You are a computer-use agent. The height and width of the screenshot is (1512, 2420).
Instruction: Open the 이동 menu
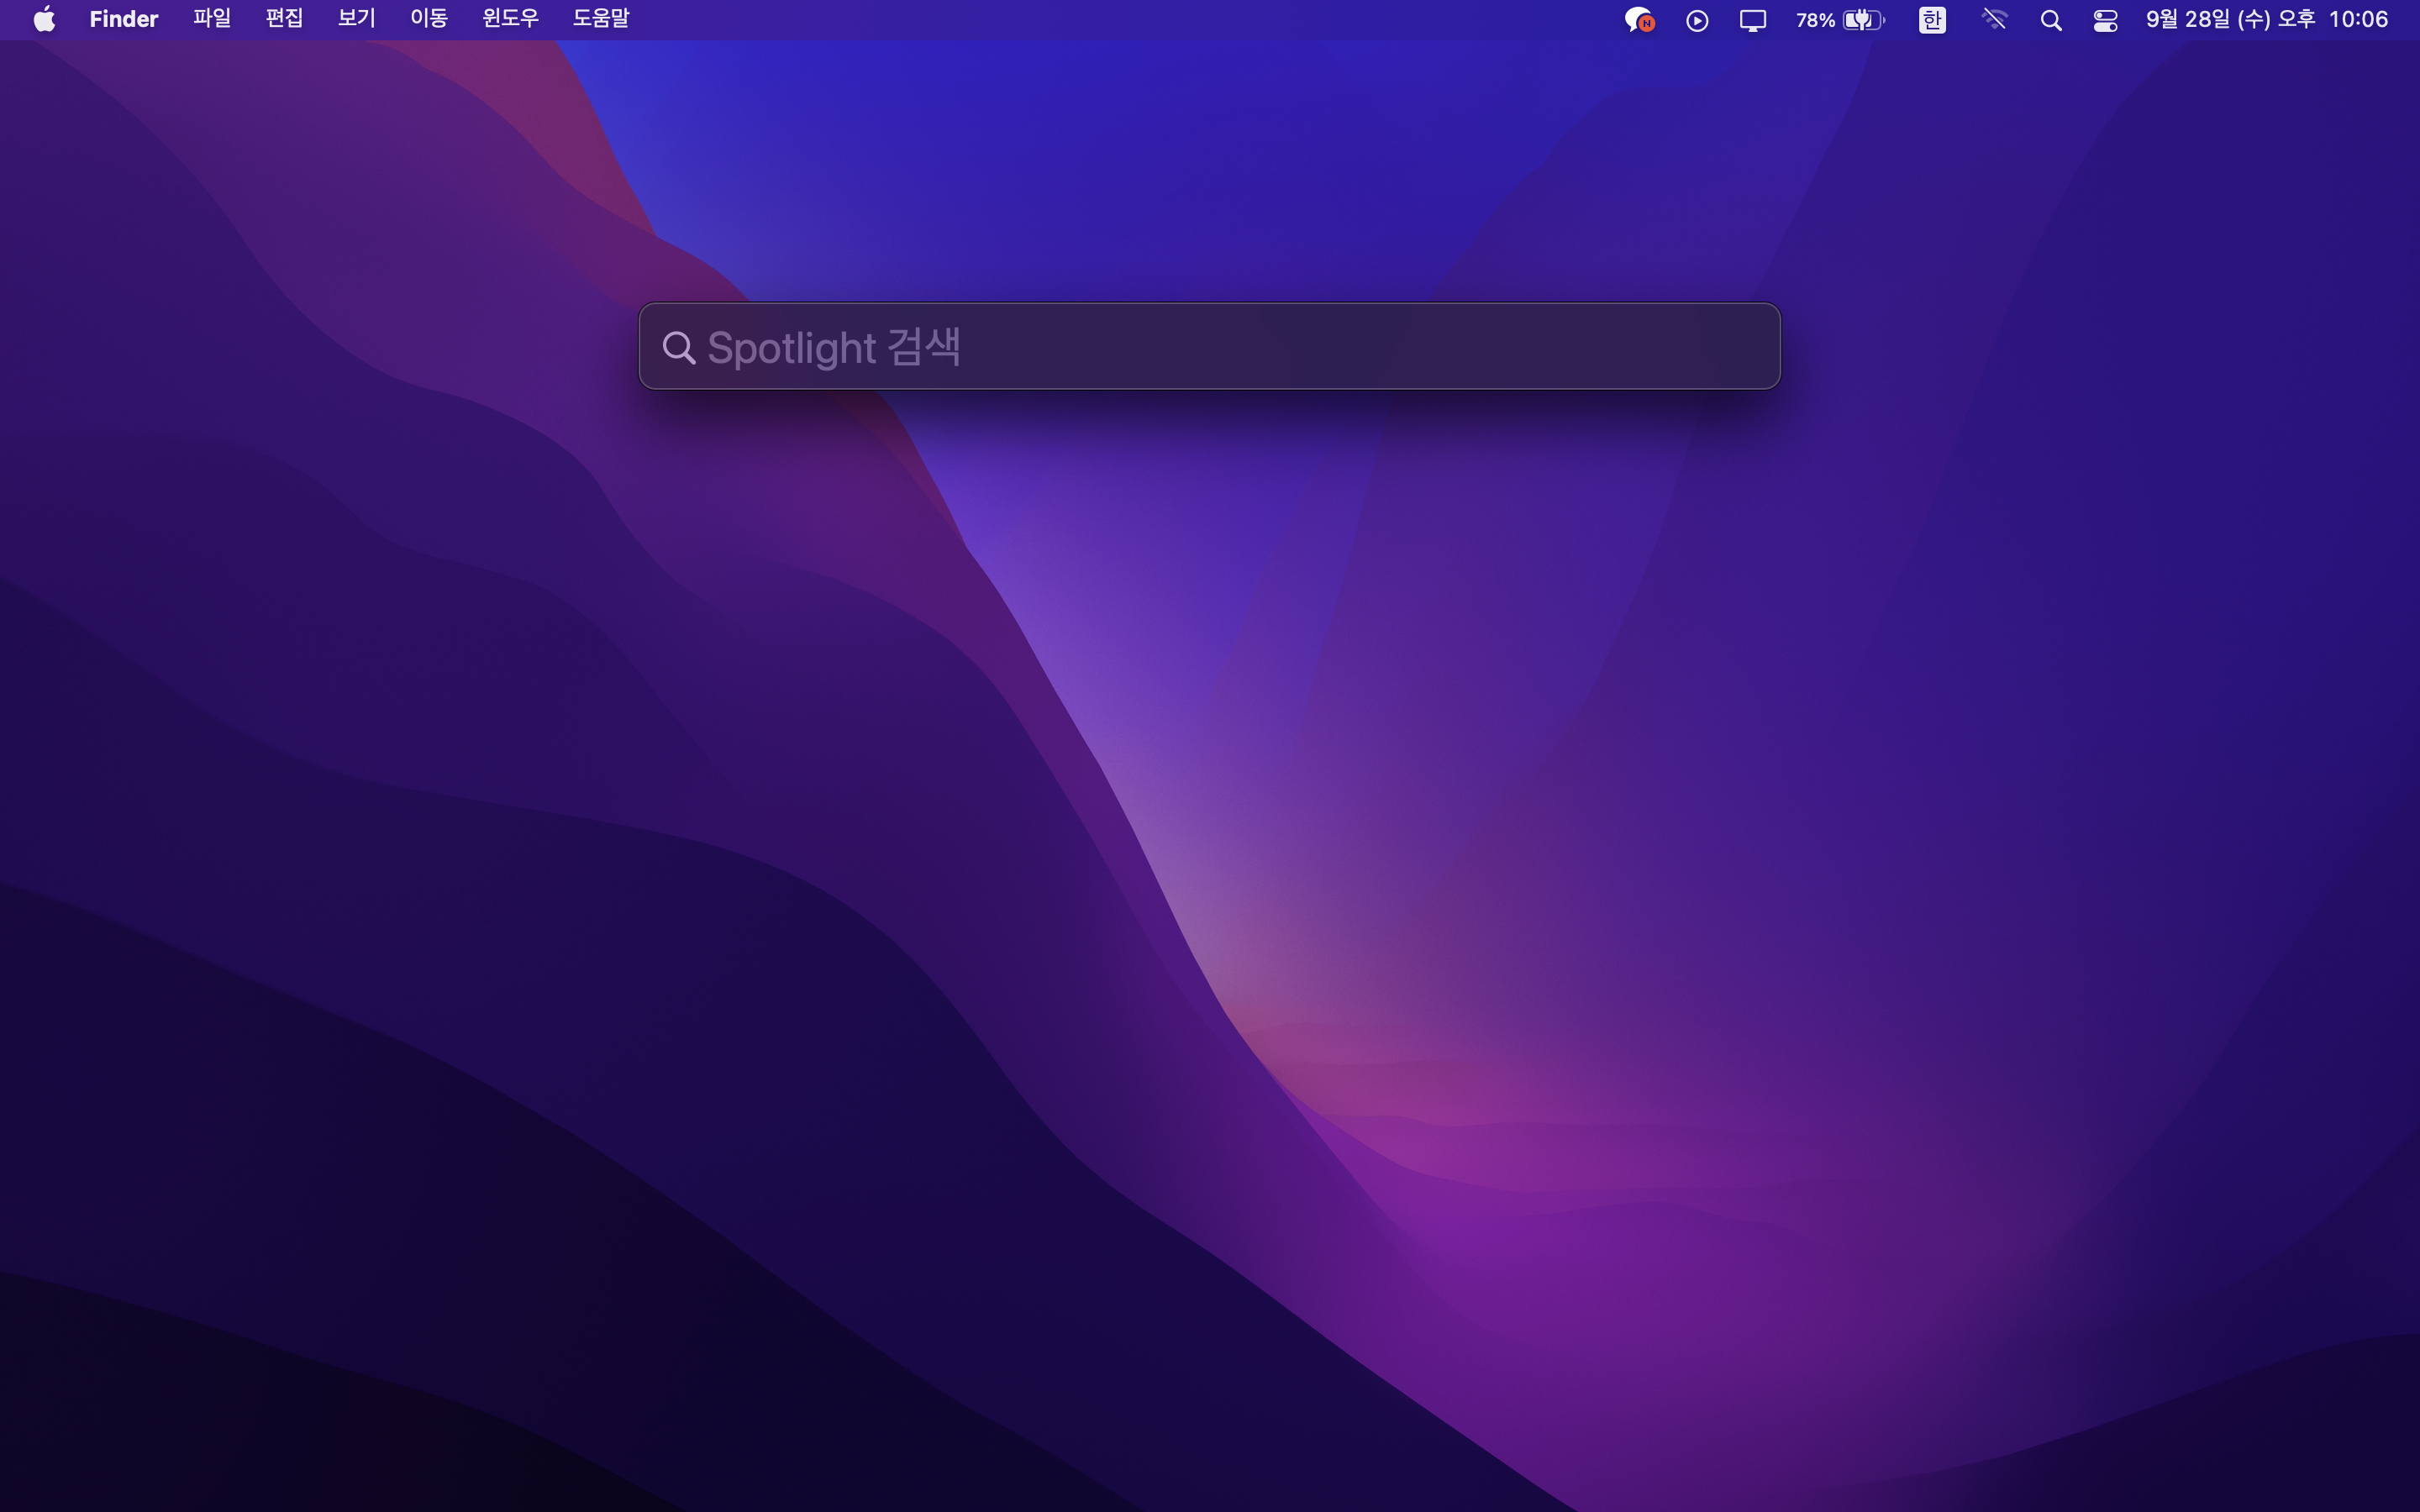pos(429,19)
